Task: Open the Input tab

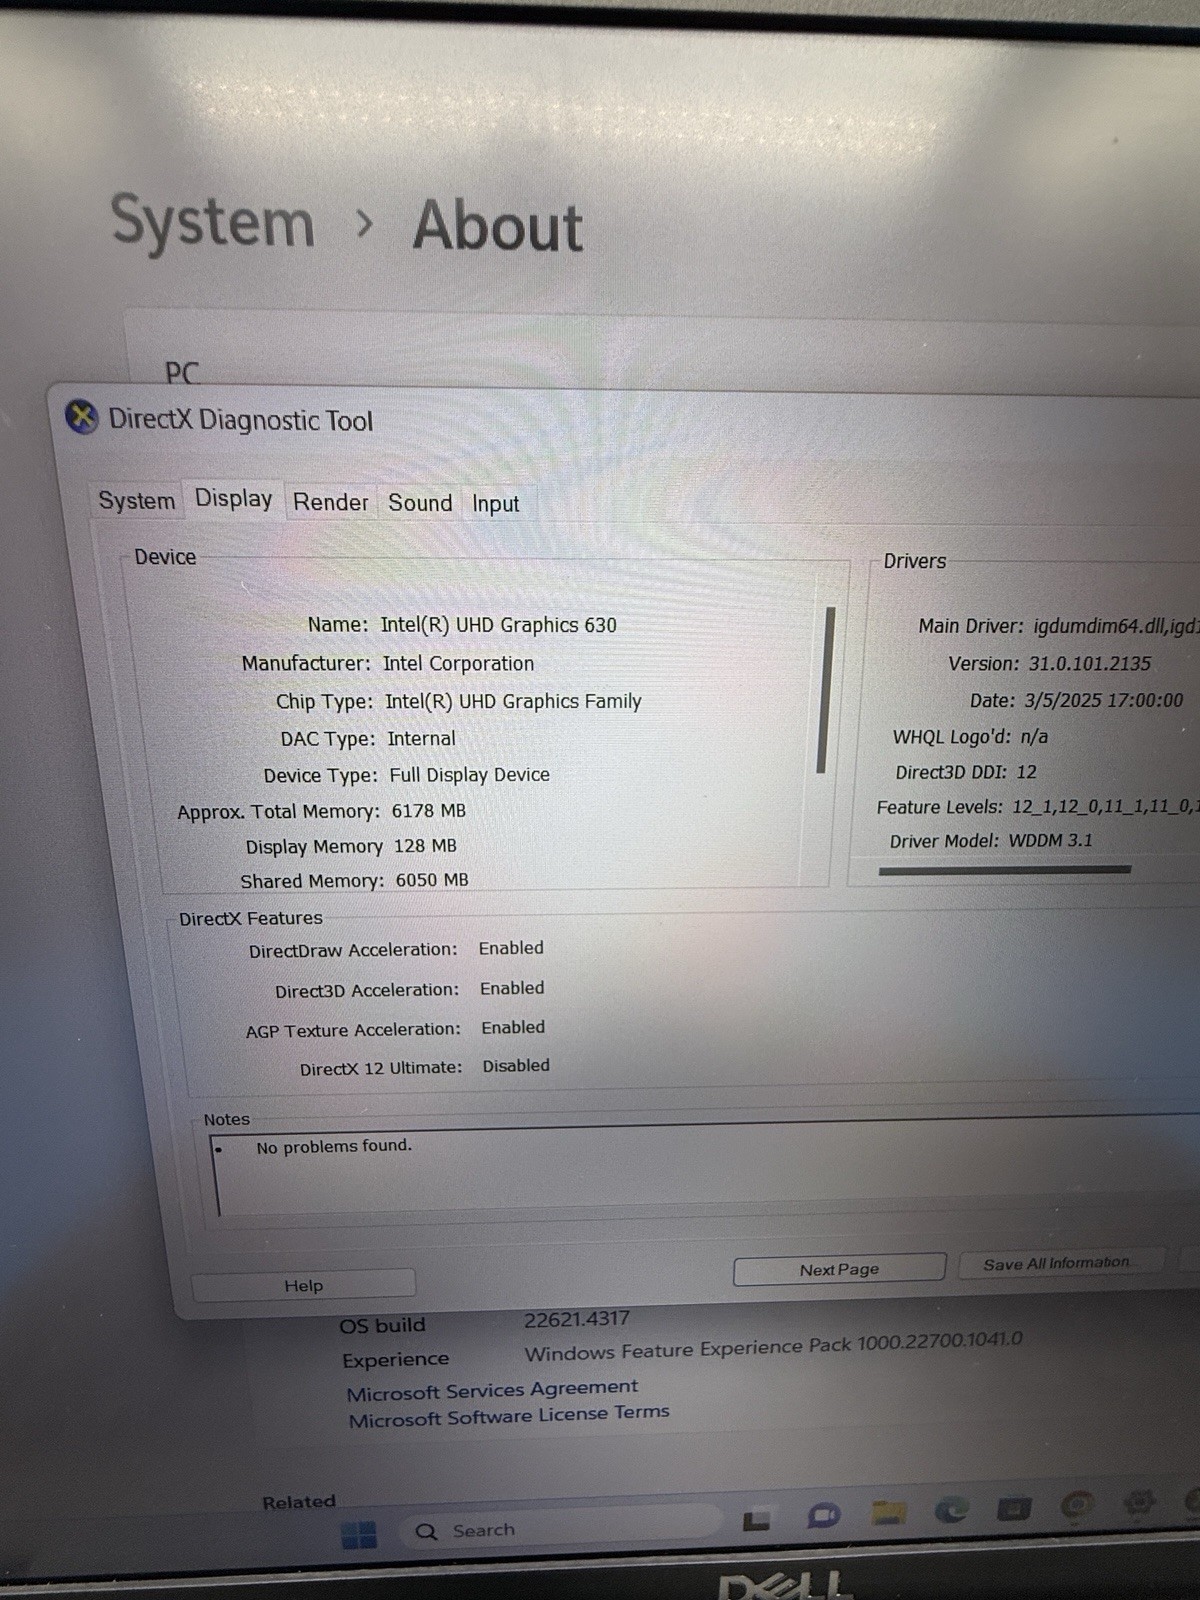Action: tap(496, 504)
